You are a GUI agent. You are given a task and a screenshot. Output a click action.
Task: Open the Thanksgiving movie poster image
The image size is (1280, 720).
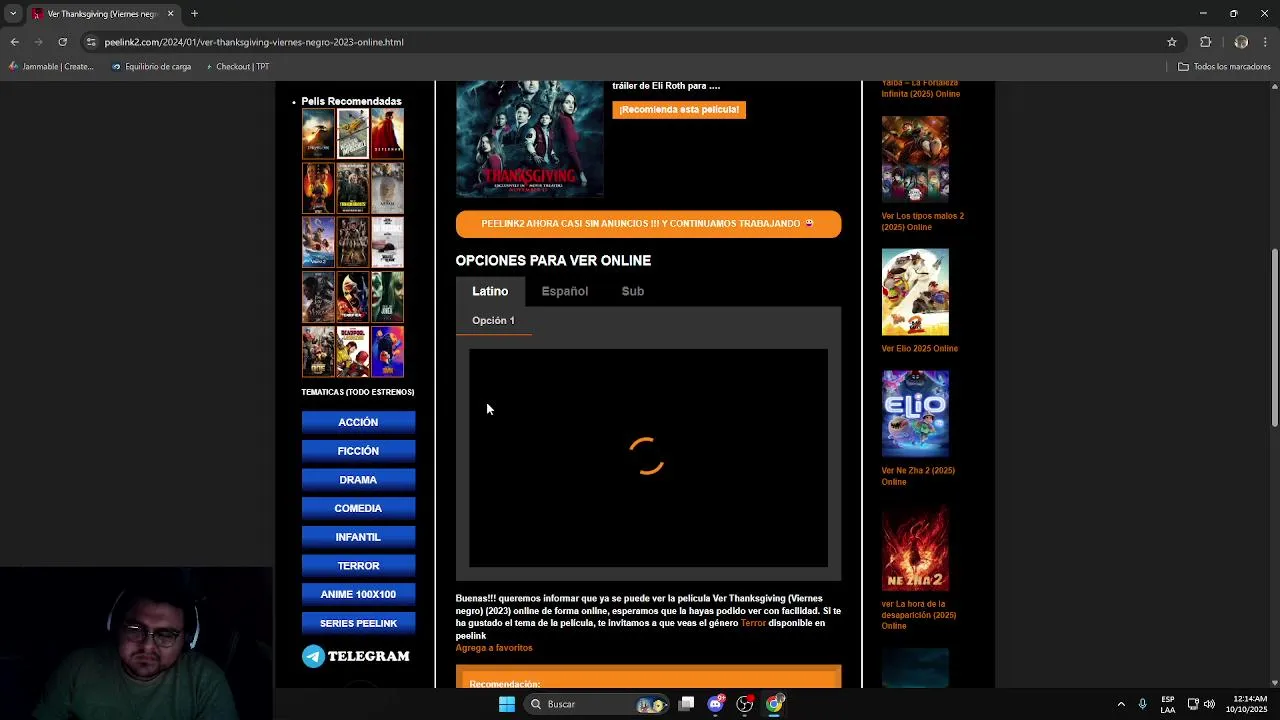[530, 138]
